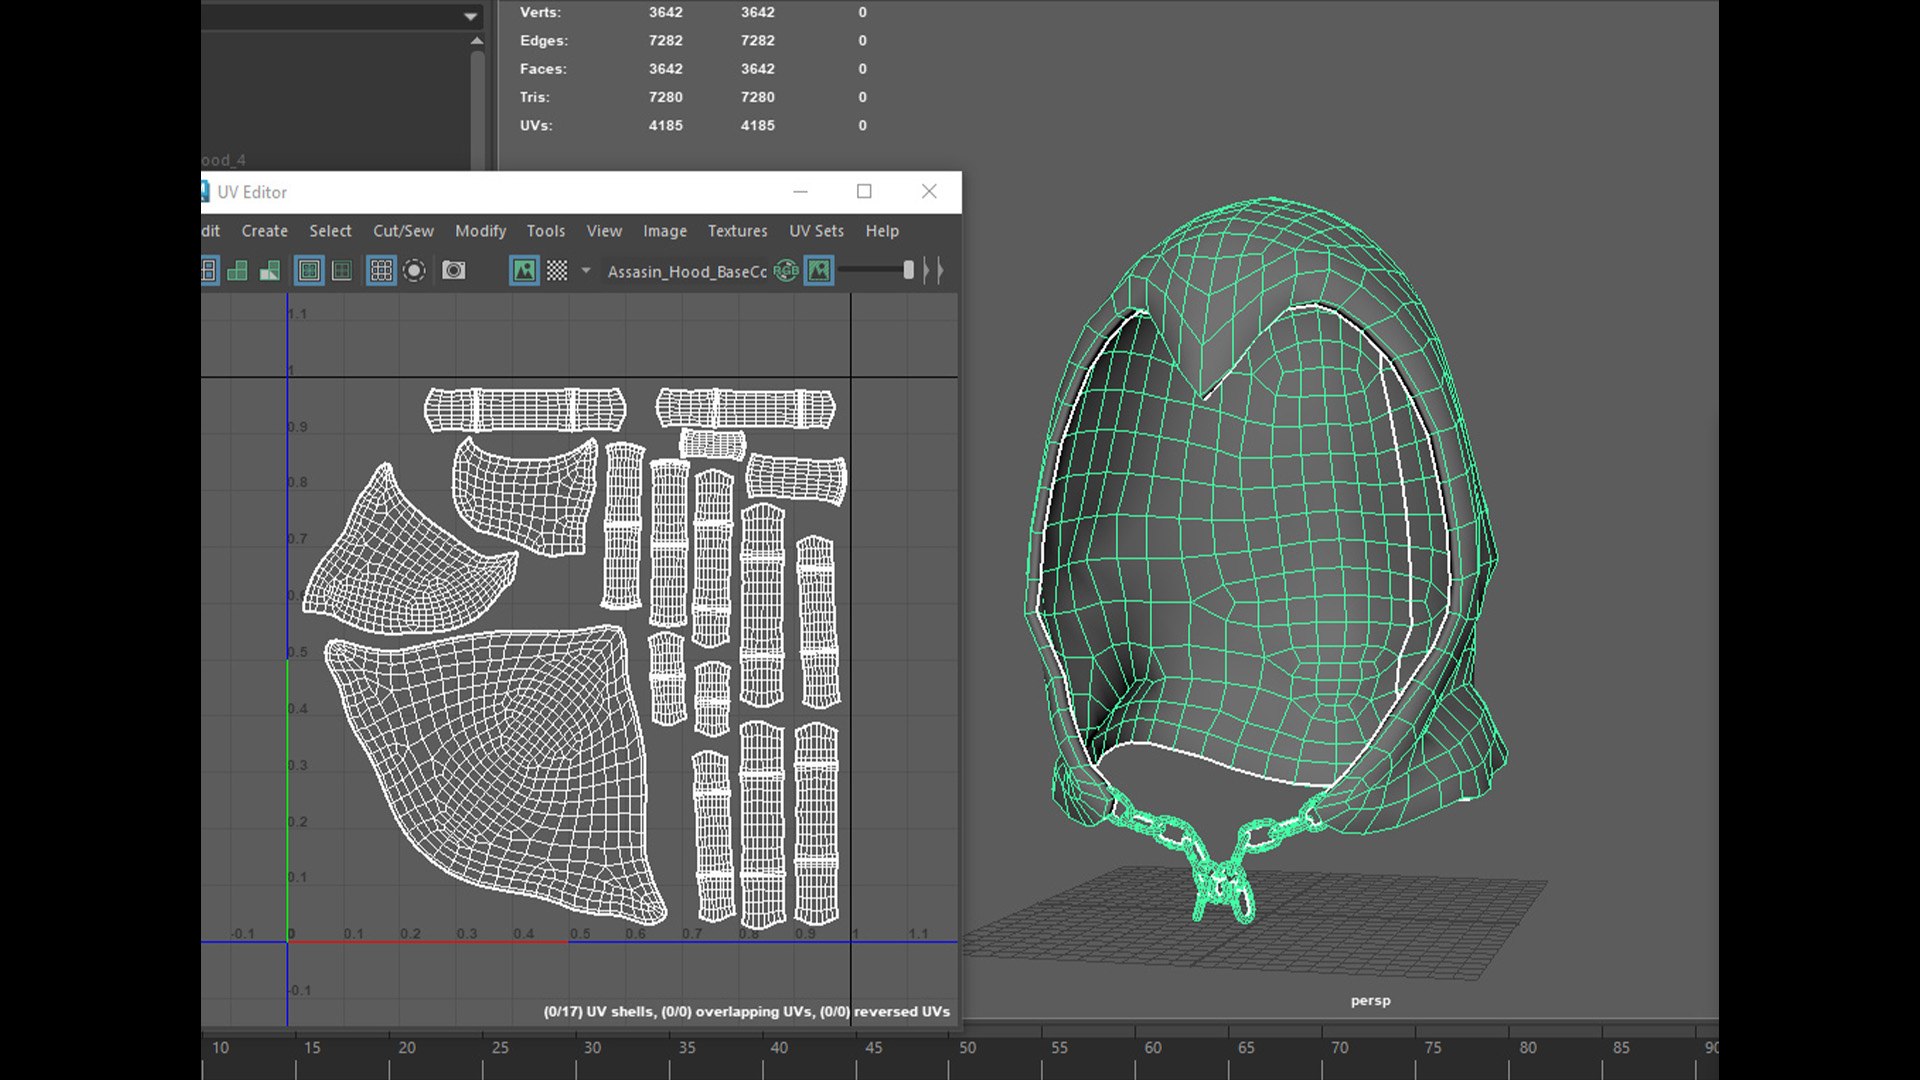
Task: Click frame 50 on the timeline
Action: (967, 1048)
